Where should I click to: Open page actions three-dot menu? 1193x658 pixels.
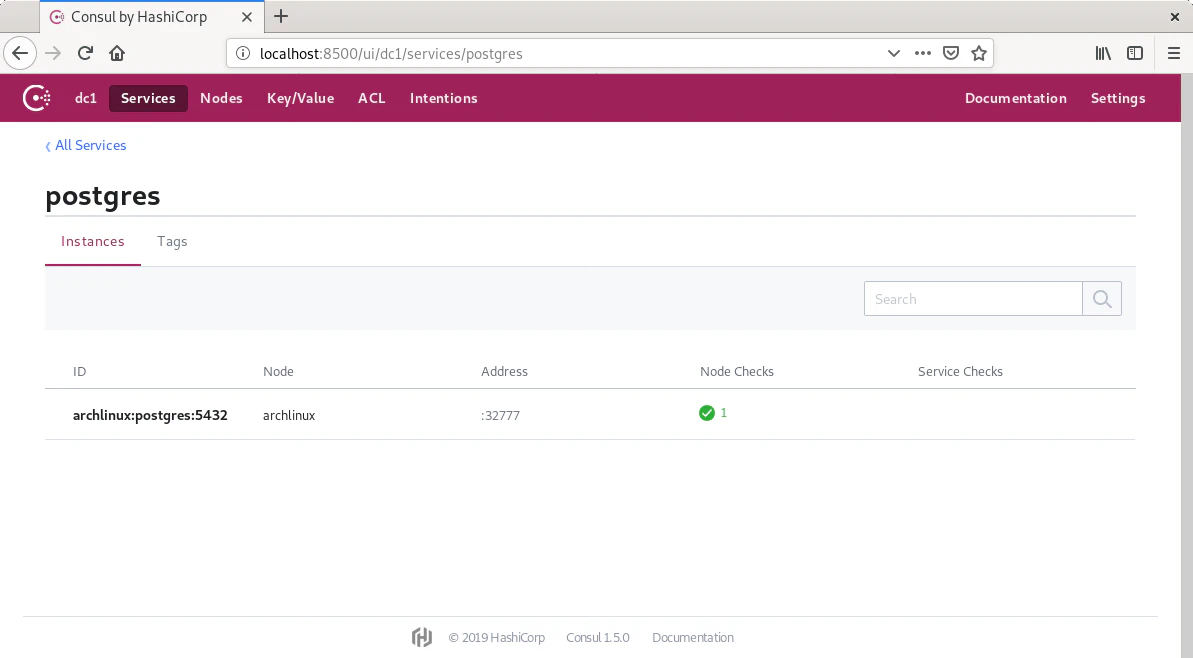[x=924, y=54]
